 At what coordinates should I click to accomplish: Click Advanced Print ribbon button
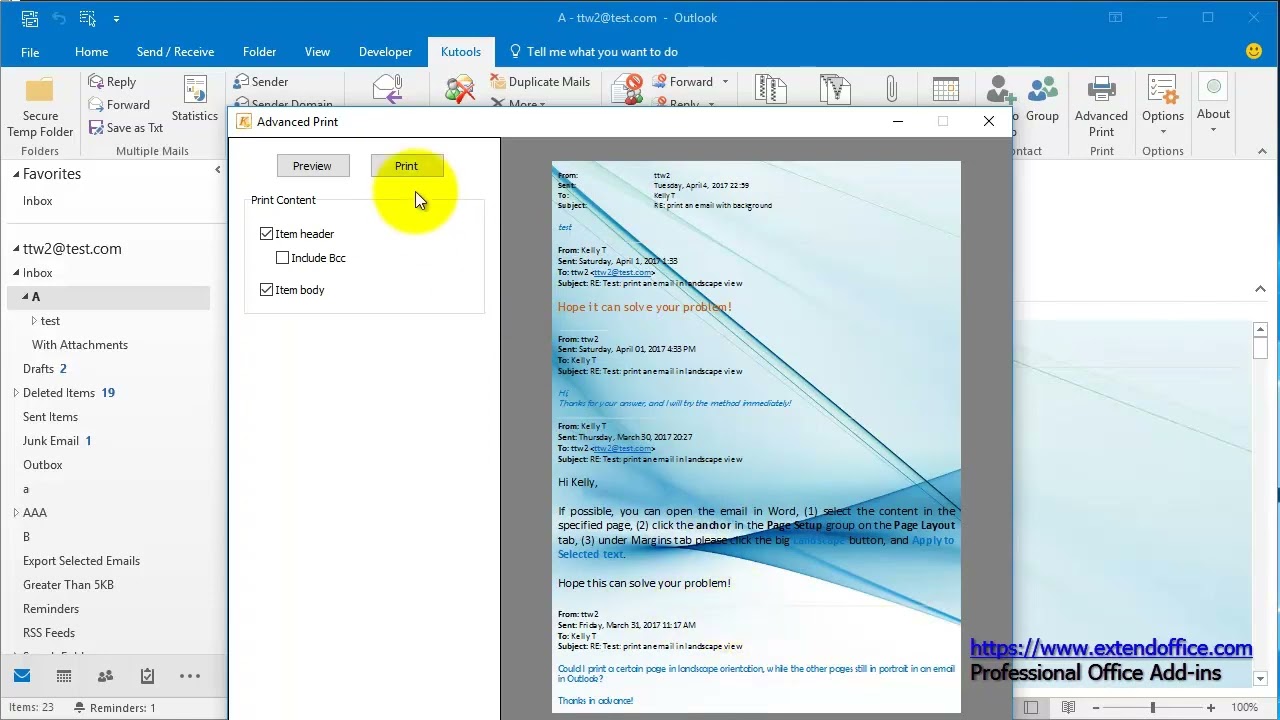point(1101,107)
